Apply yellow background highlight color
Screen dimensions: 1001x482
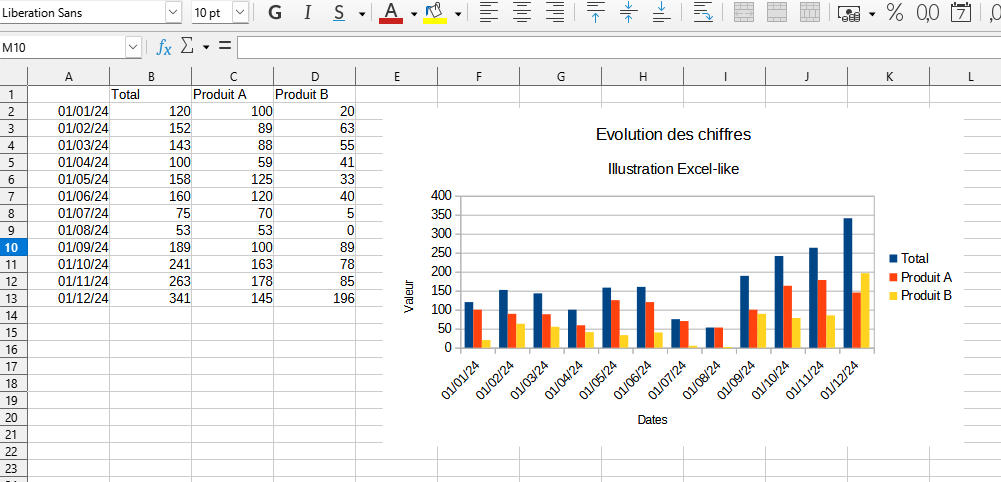coord(435,13)
